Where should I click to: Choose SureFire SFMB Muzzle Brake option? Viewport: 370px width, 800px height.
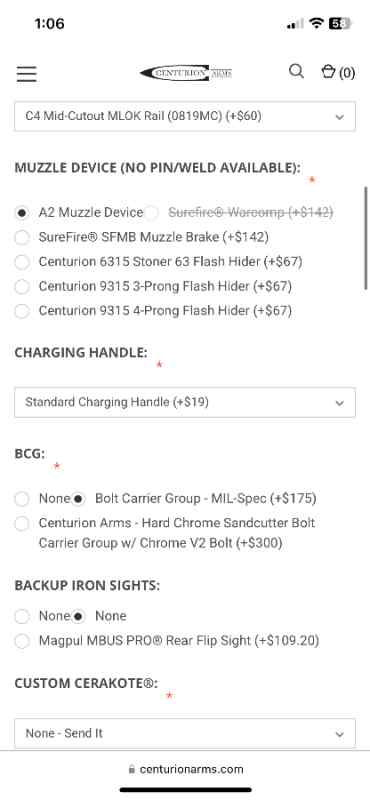(22, 237)
